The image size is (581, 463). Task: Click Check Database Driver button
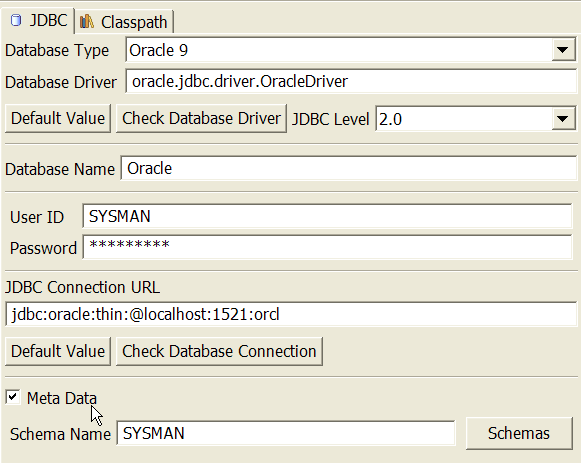201,119
